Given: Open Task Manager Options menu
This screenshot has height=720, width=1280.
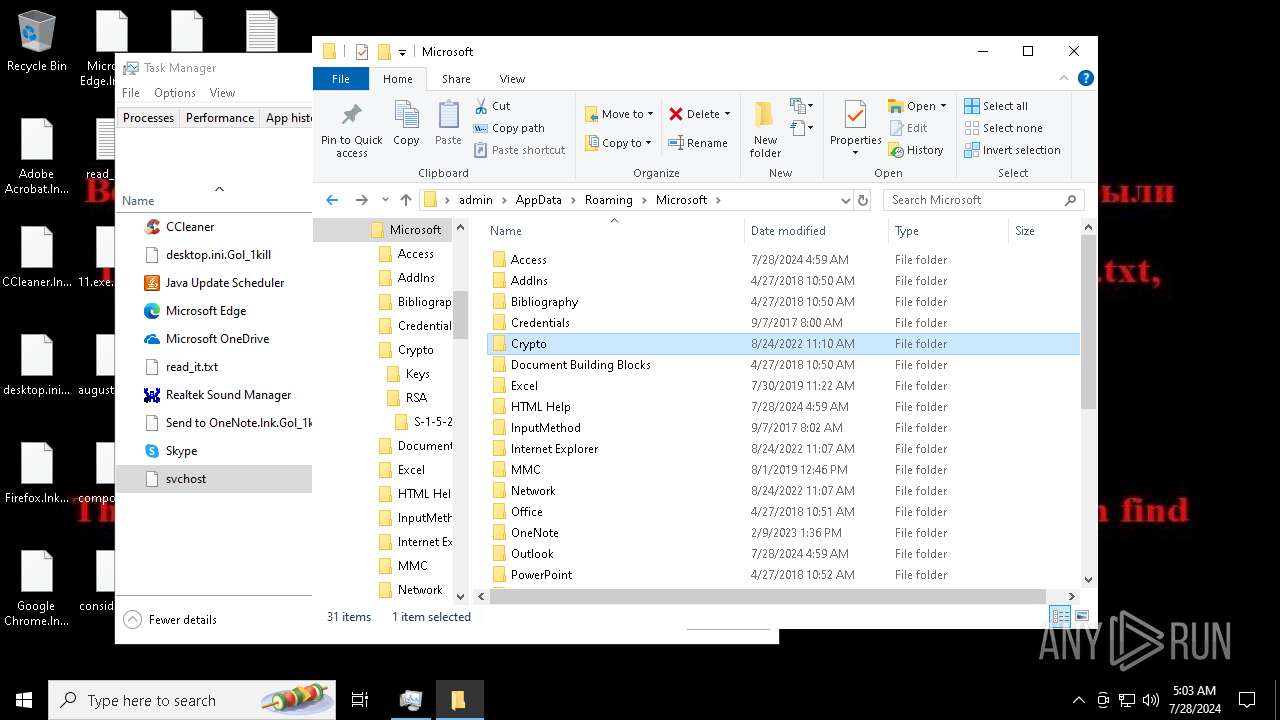Looking at the screenshot, I should click(x=175, y=93).
